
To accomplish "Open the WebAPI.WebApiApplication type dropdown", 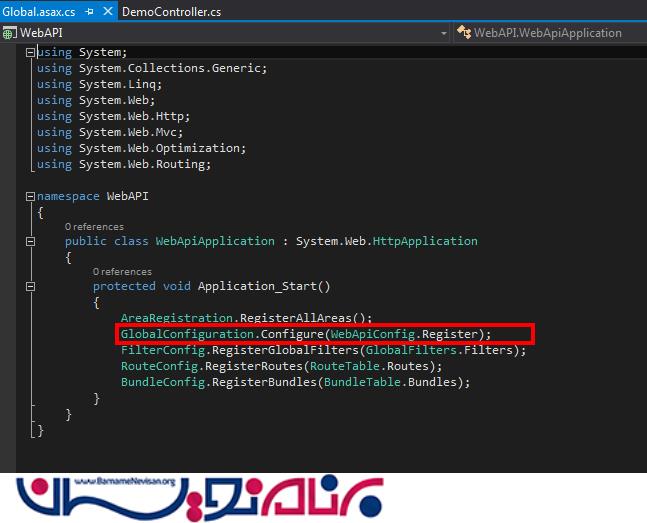I will click(548, 33).
